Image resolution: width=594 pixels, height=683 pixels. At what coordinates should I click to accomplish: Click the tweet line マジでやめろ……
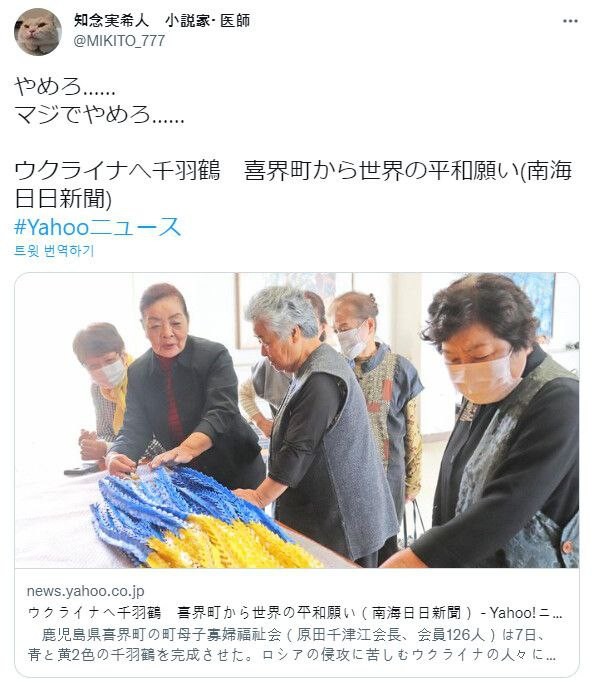click(x=100, y=115)
